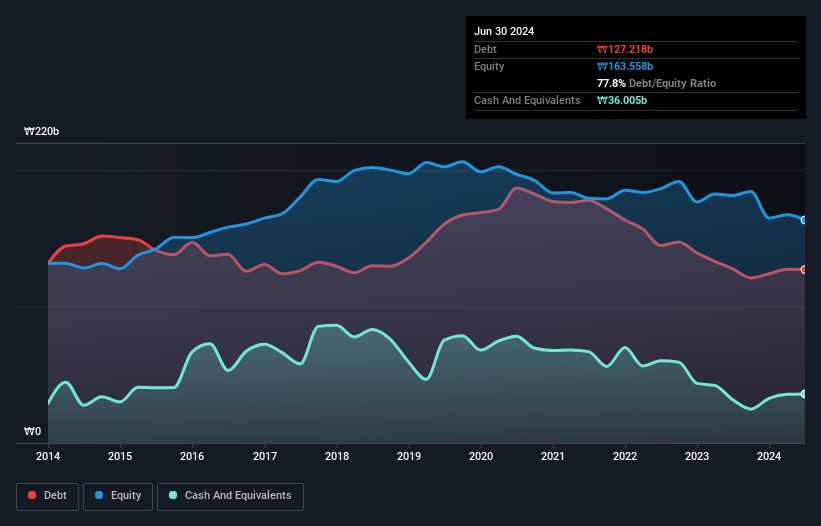Click the 2017 x-axis label

(x=265, y=456)
